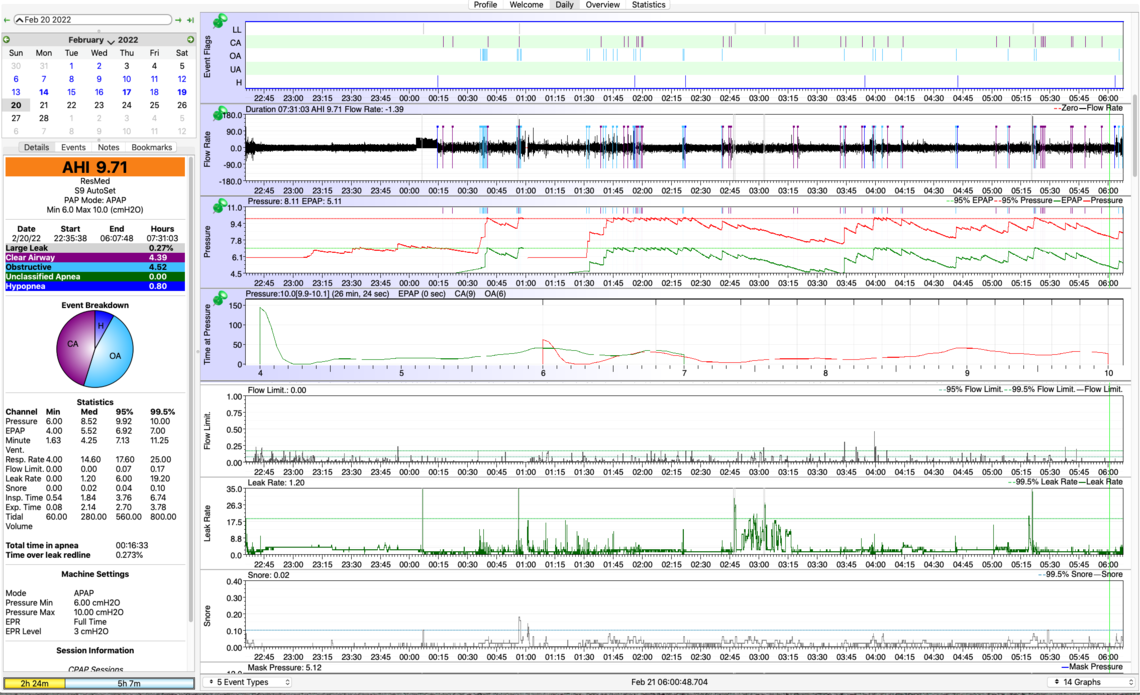The height and width of the screenshot is (695, 1140).
Task: Click the Session Information heading
Action: click(95, 651)
